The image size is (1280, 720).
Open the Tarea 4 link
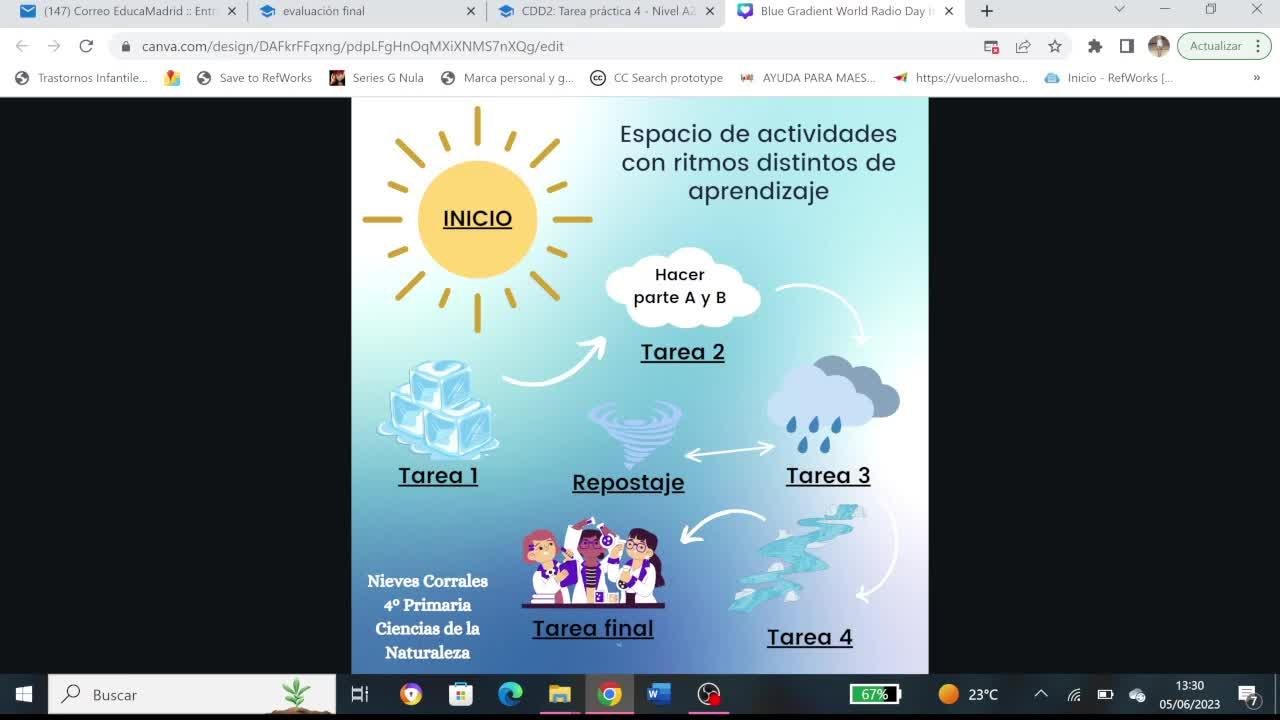coord(810,637)
